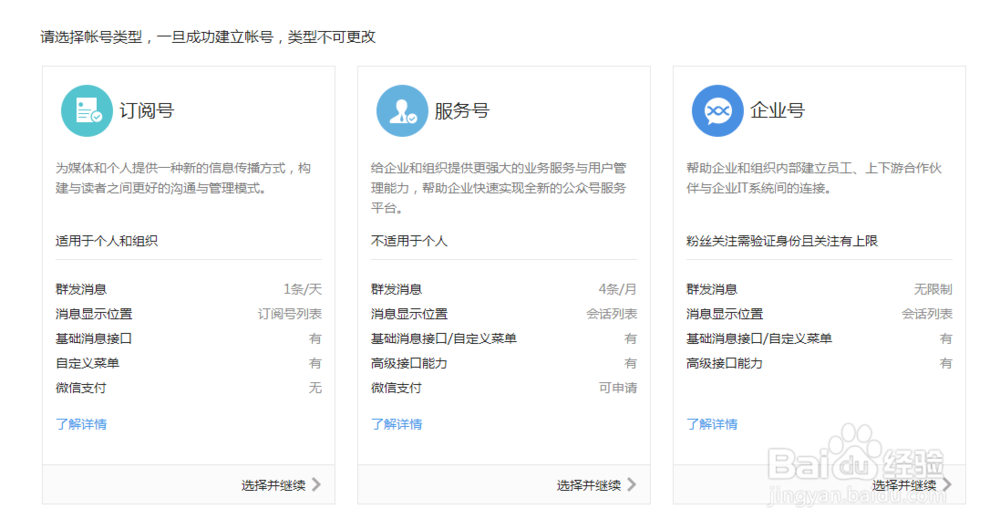This screenshot has height=530, width=1000.
Task: Click the 微信支付 value 无
Action: pos(315,388)
